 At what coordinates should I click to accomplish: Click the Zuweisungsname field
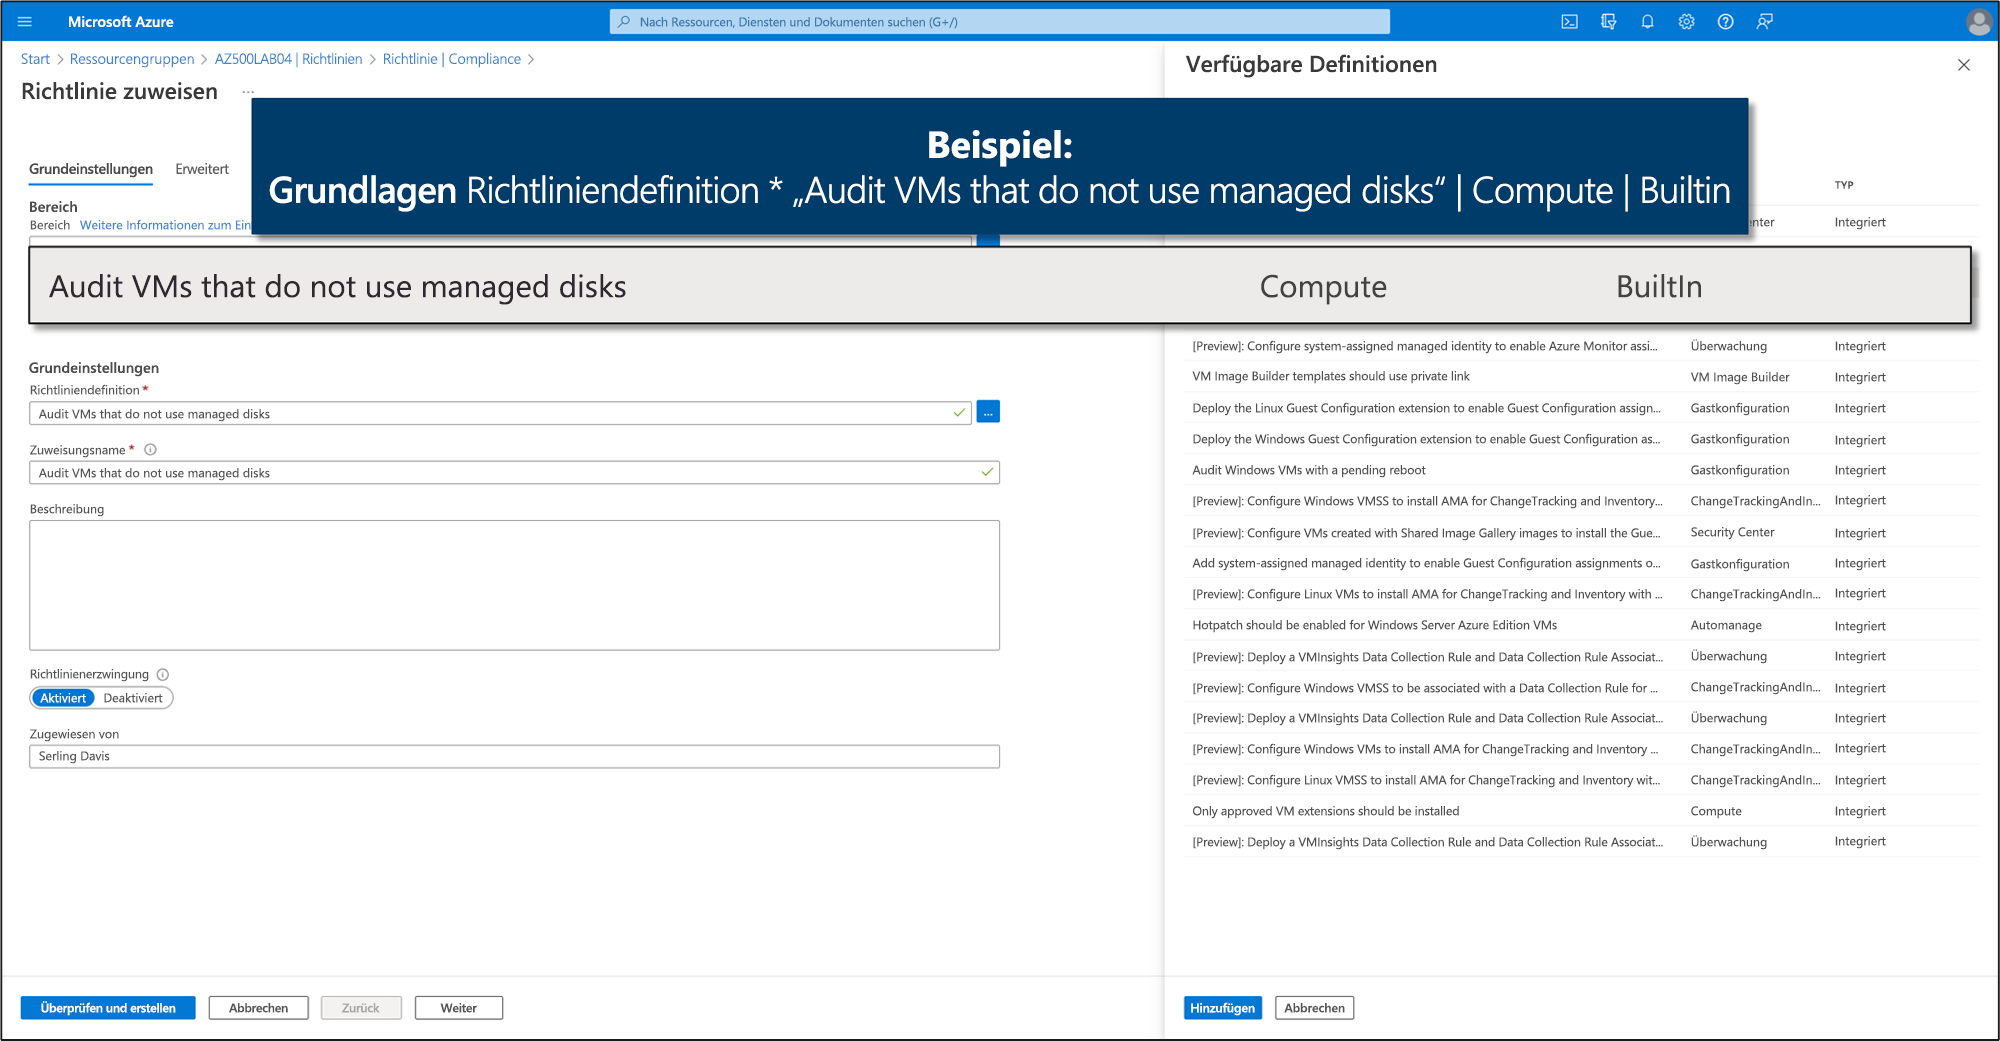click(514, 472)
